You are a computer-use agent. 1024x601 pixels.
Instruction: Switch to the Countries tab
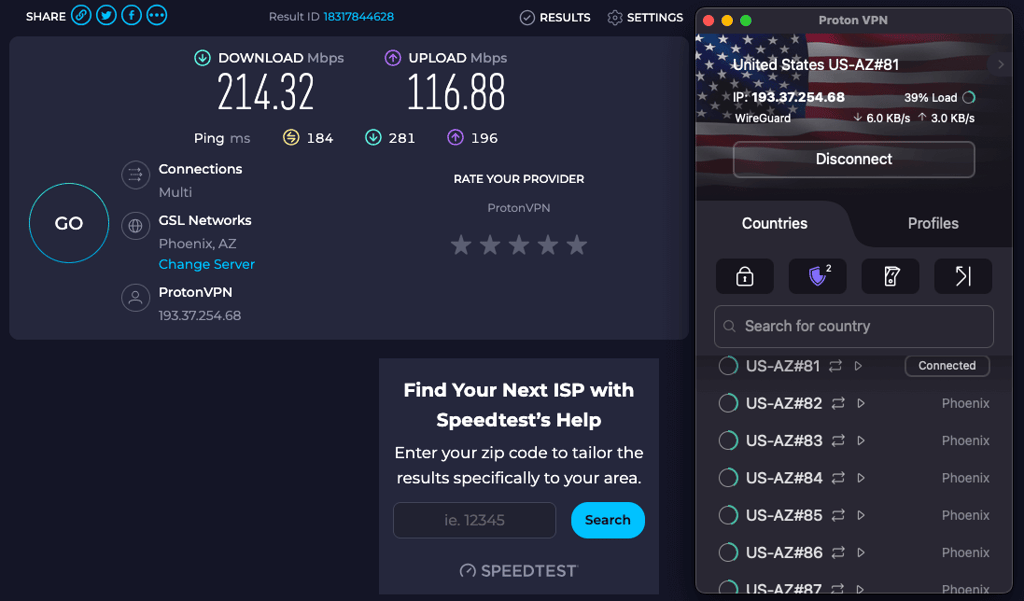775,223
